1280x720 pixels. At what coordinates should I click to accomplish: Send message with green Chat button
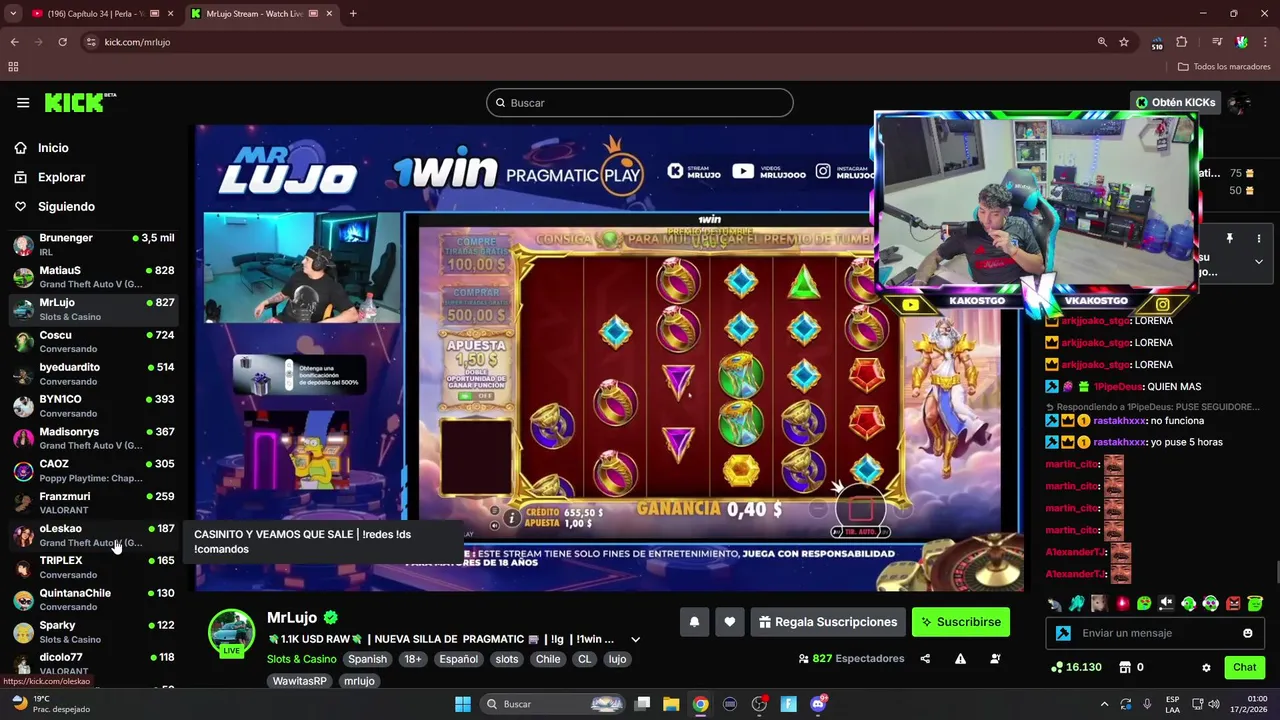[x=1244, y=667]
